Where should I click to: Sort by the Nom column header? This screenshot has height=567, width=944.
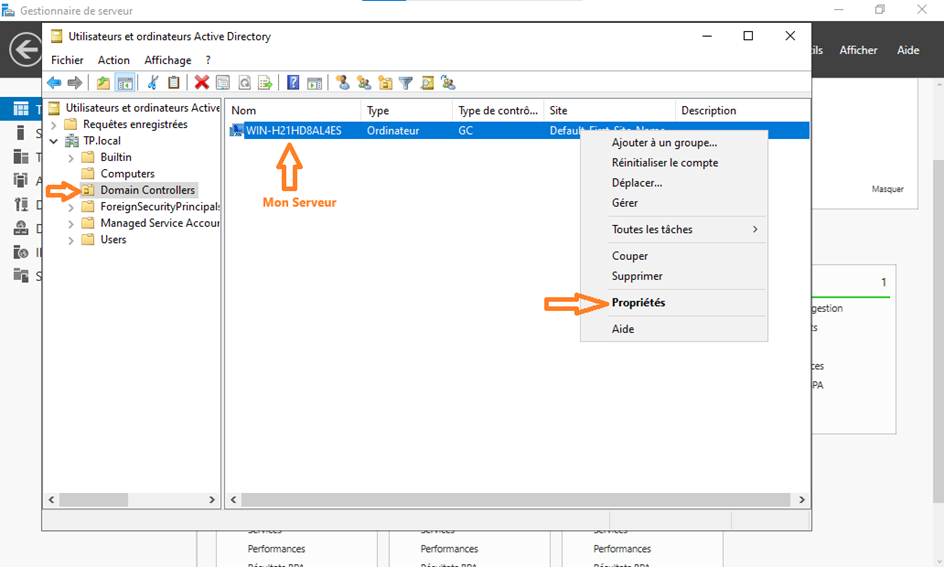(x=293, y=111)
